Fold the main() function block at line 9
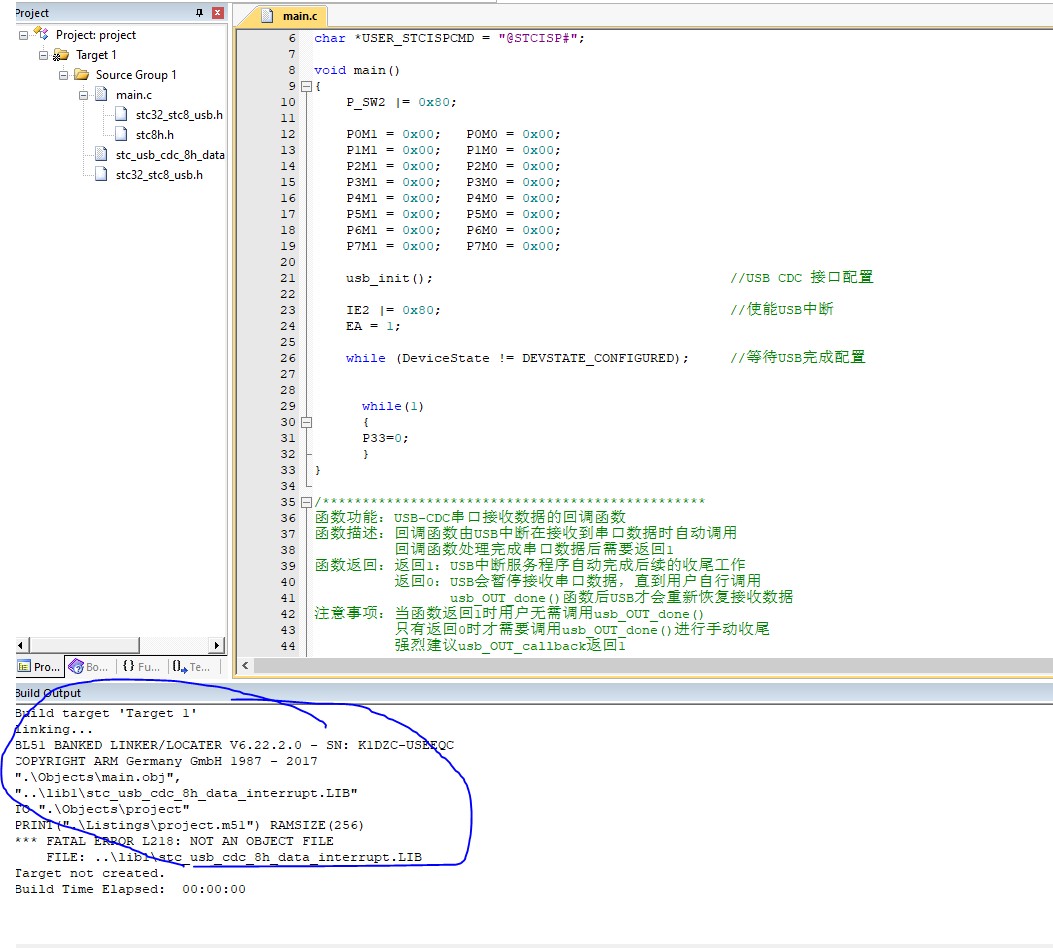The image size is (1053, 948). [307, 86]
